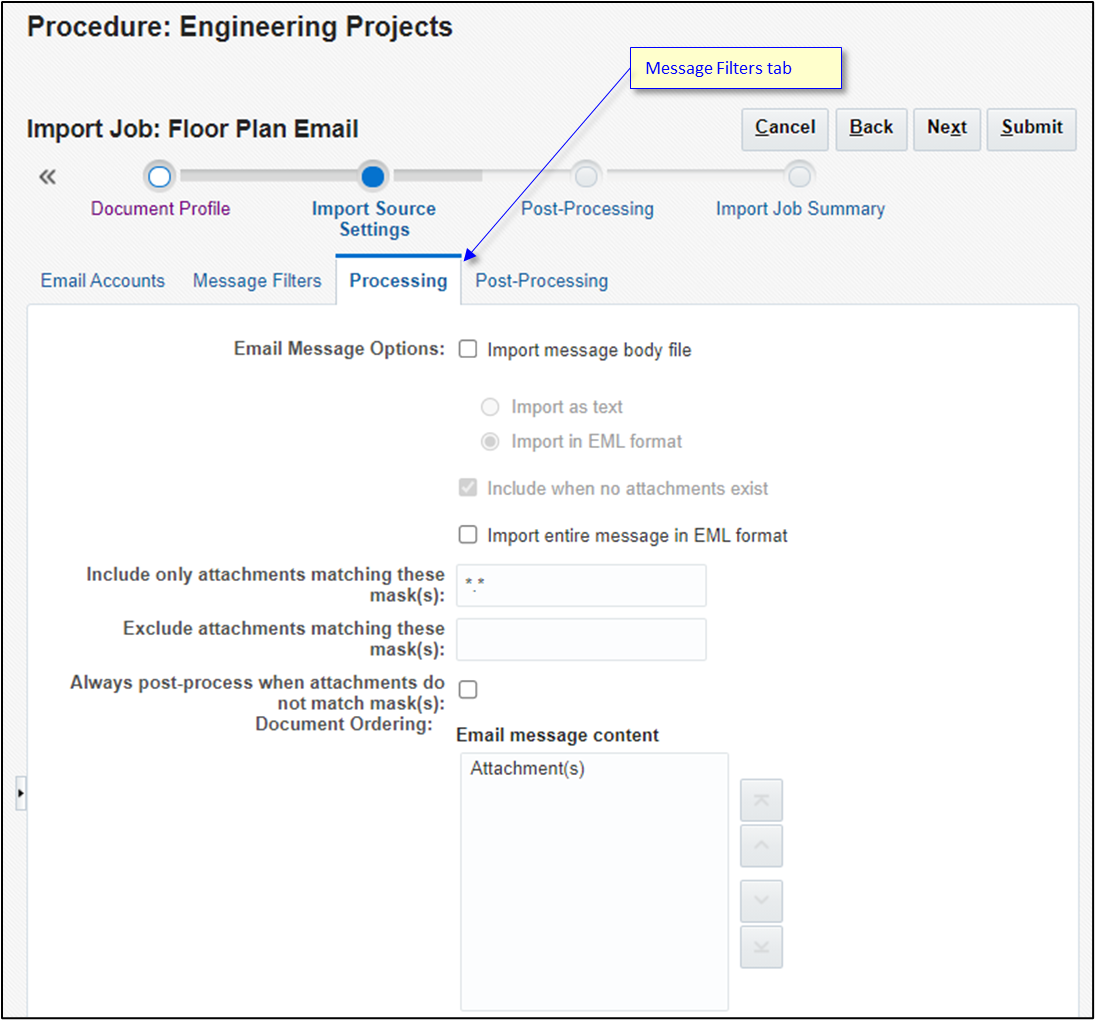Select the Import as text radio button

tap(490, 407)
